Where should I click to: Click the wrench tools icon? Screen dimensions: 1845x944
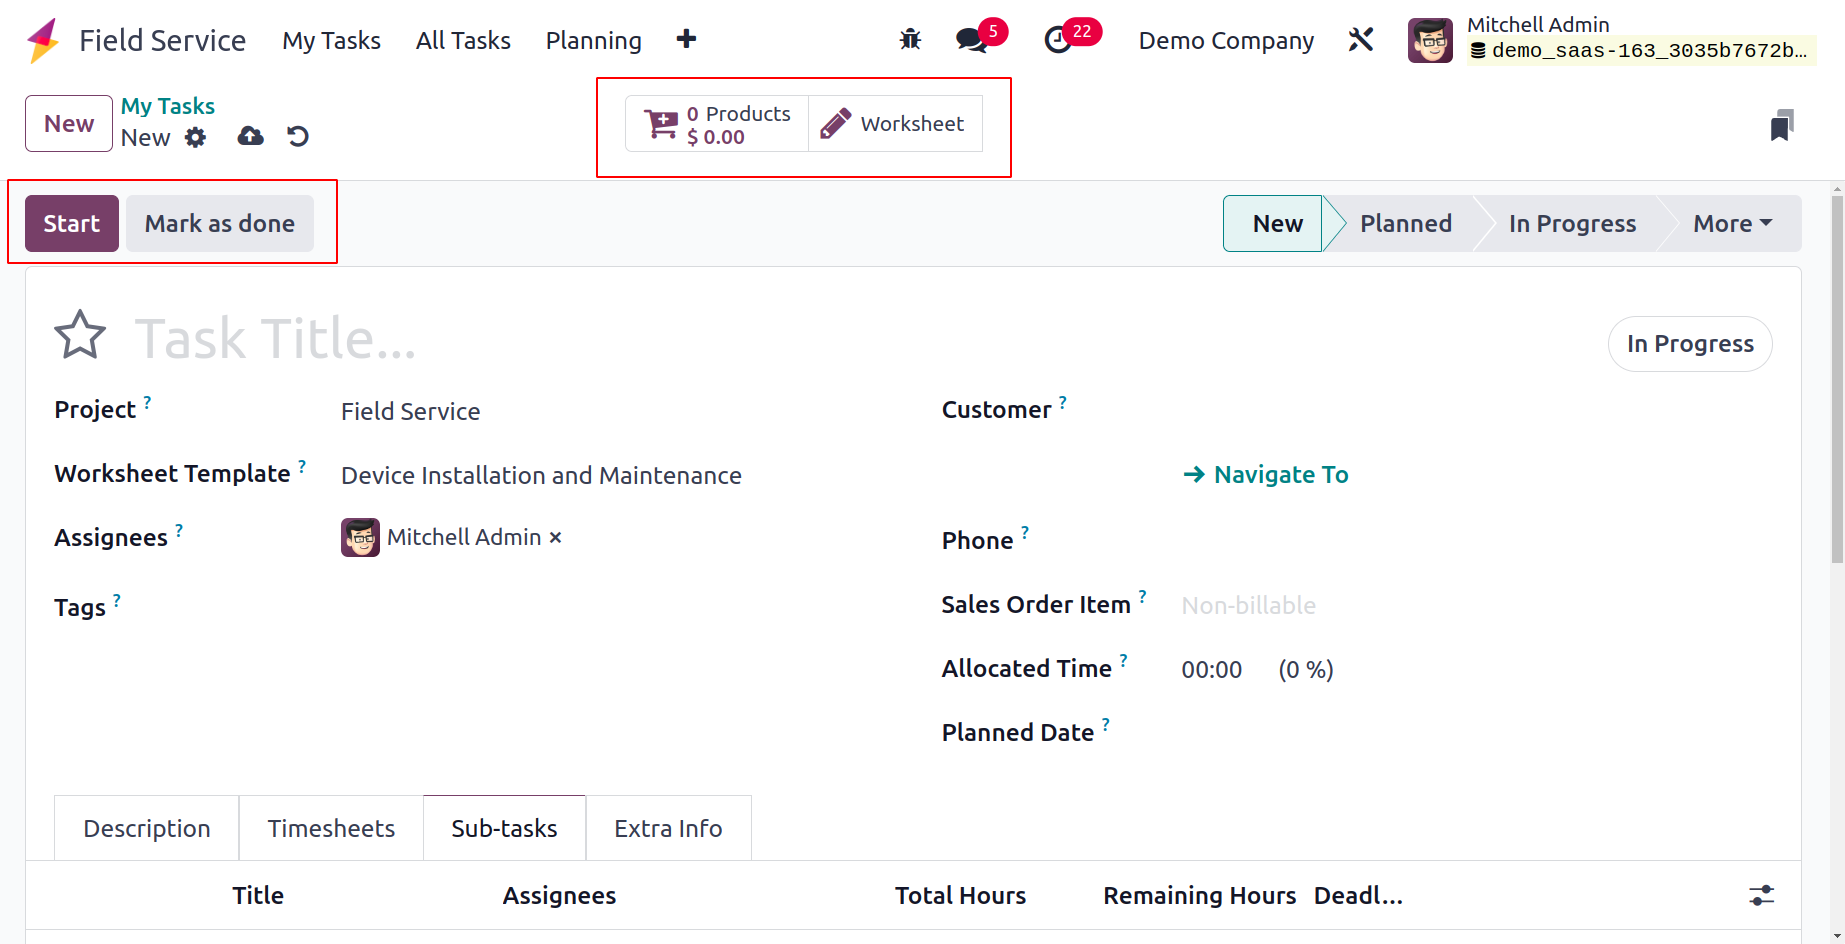(x=1361, y=40)
